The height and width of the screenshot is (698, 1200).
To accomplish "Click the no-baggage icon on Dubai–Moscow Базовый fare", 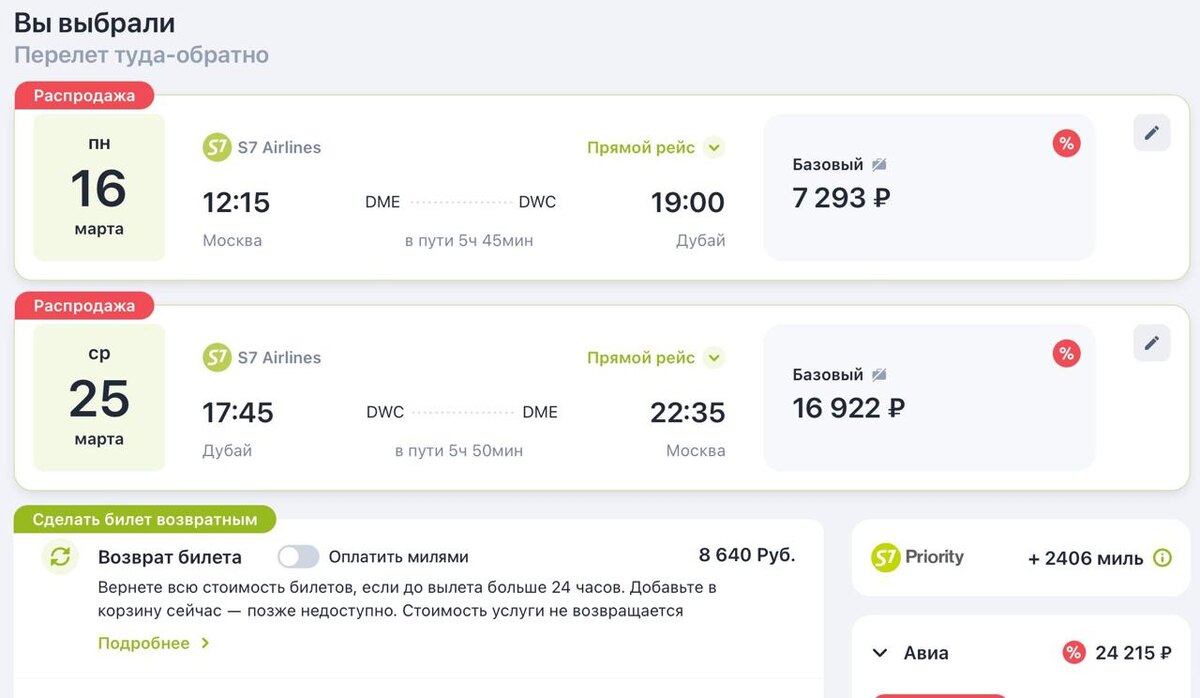I will coord(879,375).
